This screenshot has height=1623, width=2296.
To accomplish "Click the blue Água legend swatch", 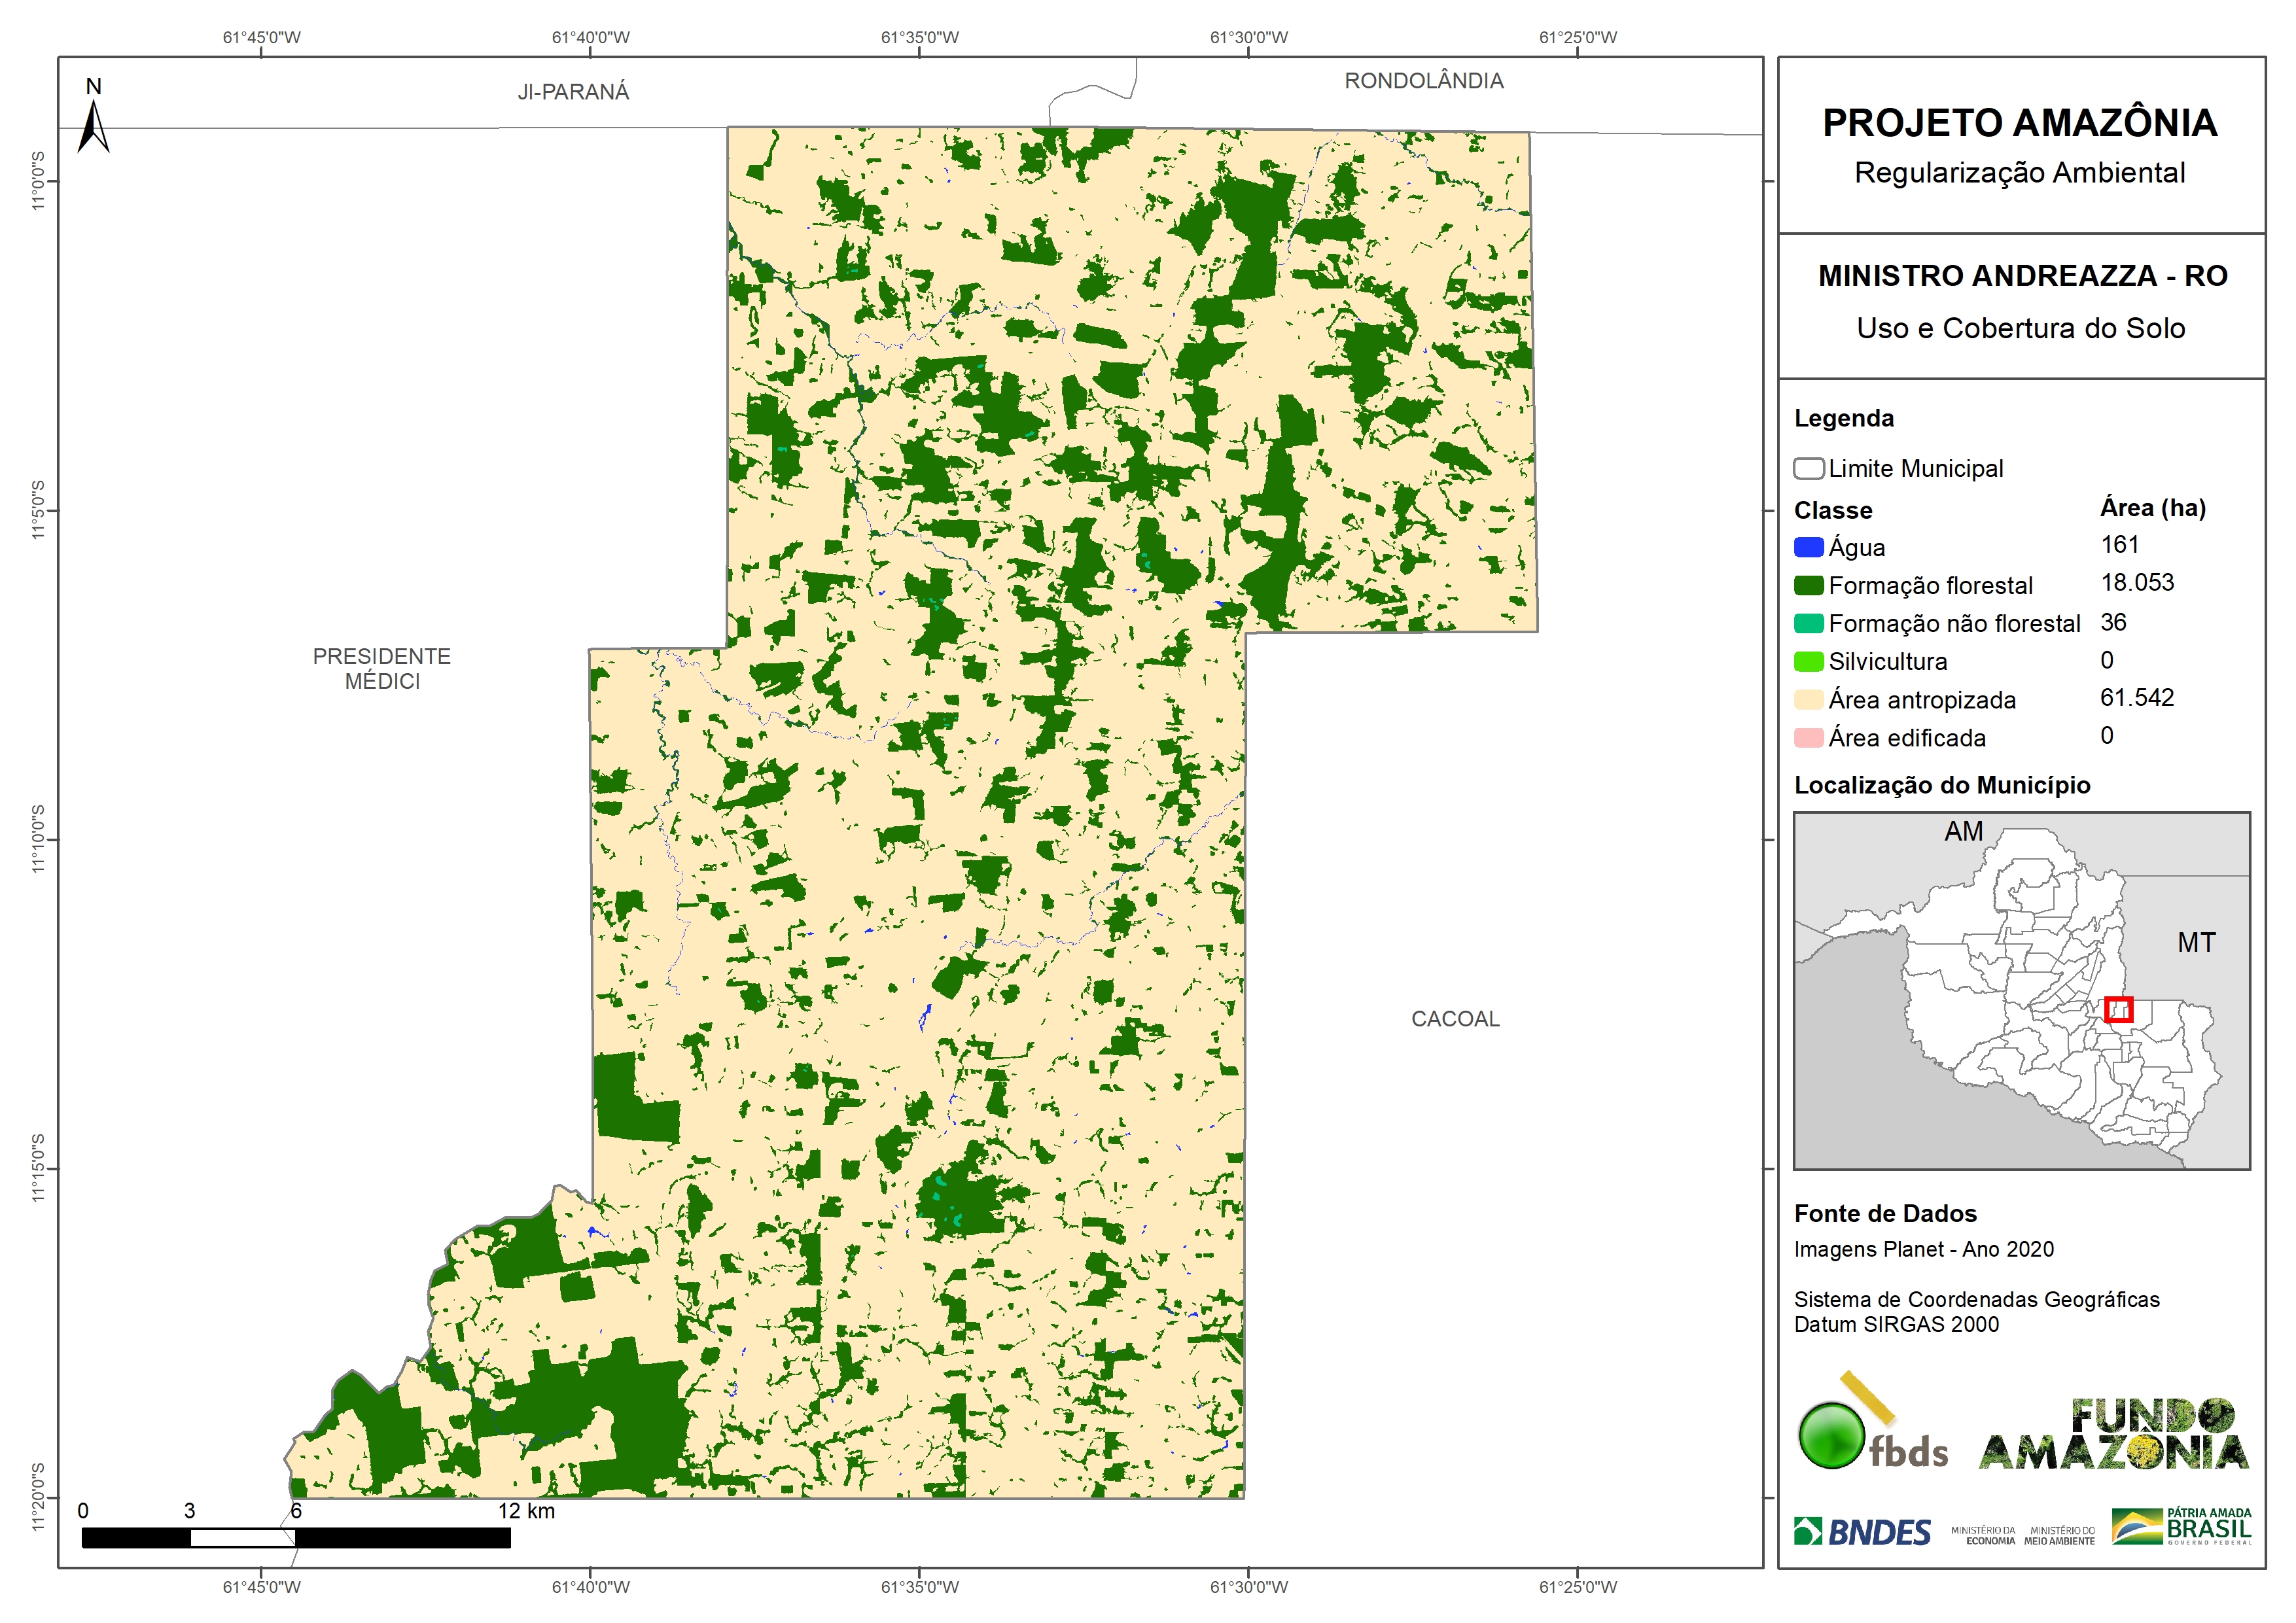I will click(x=1808, y=548).
